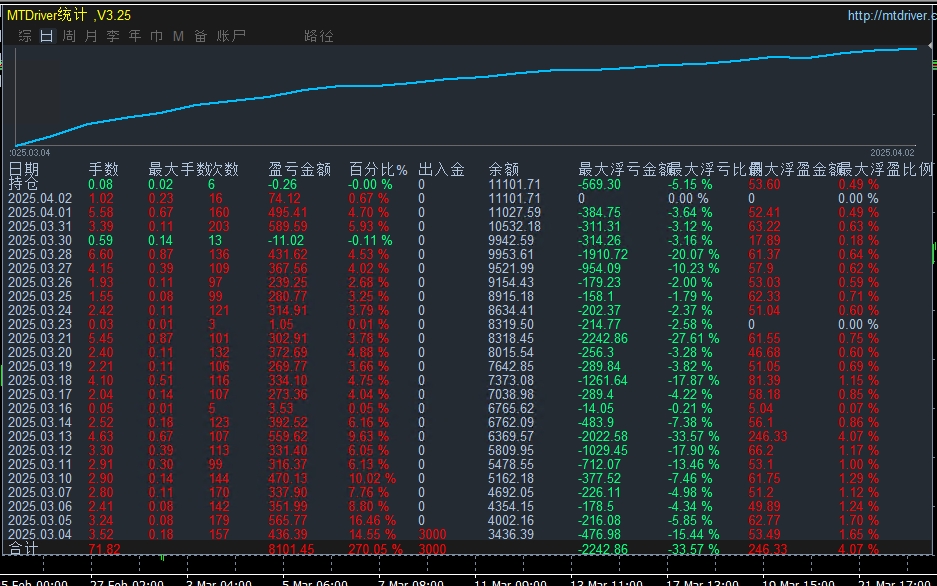Click the 合计 totals row label
Image resolution: width=937 pixels, height=586 pixels.
[x=24, y=549]
